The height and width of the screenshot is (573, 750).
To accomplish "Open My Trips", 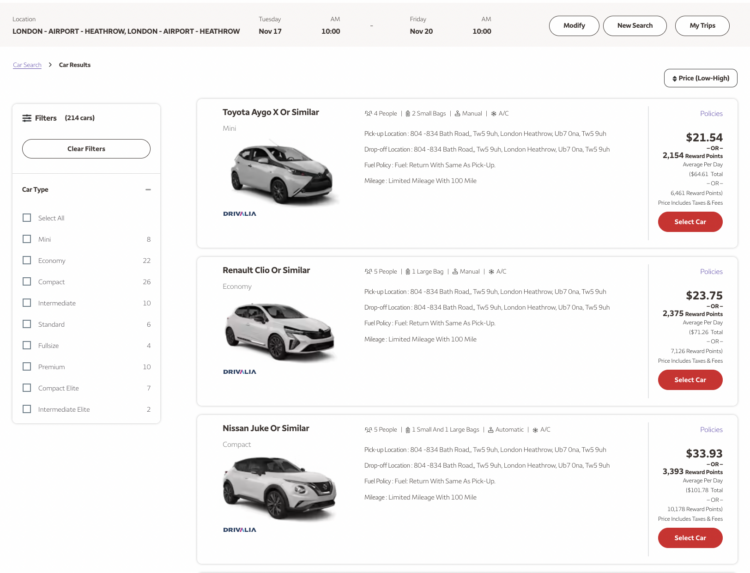I will (702, 25).
